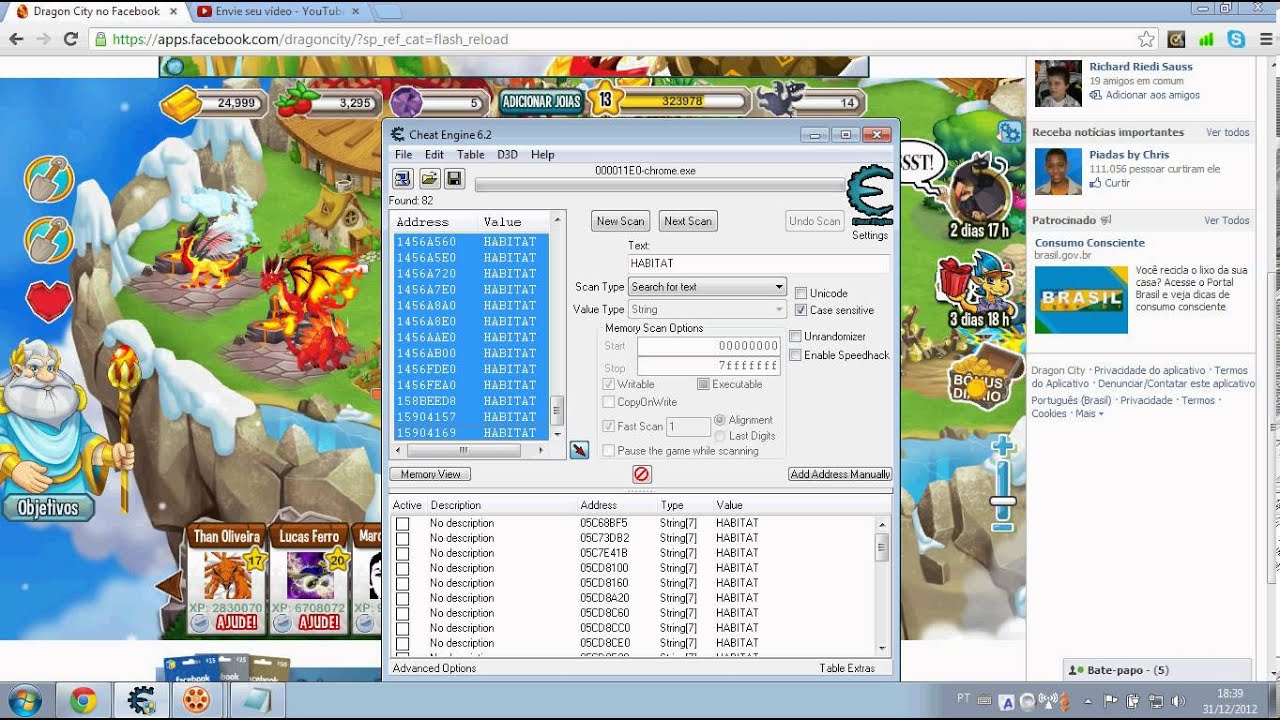The image size is (1280, 720).
Task: Select the first shovel tool in game
Action: point(49,179)
